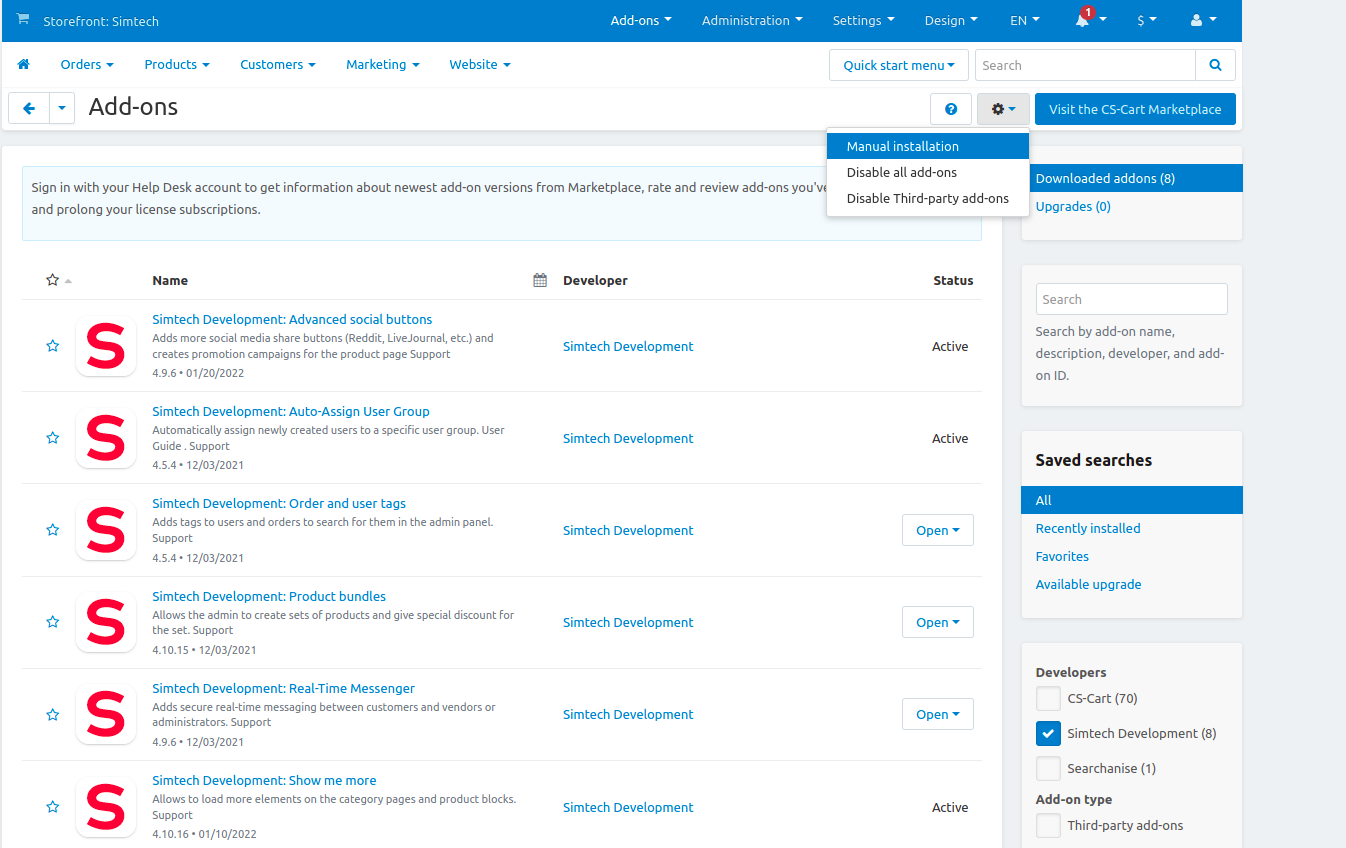Sort add-ons by Name column

coord(170,280)
